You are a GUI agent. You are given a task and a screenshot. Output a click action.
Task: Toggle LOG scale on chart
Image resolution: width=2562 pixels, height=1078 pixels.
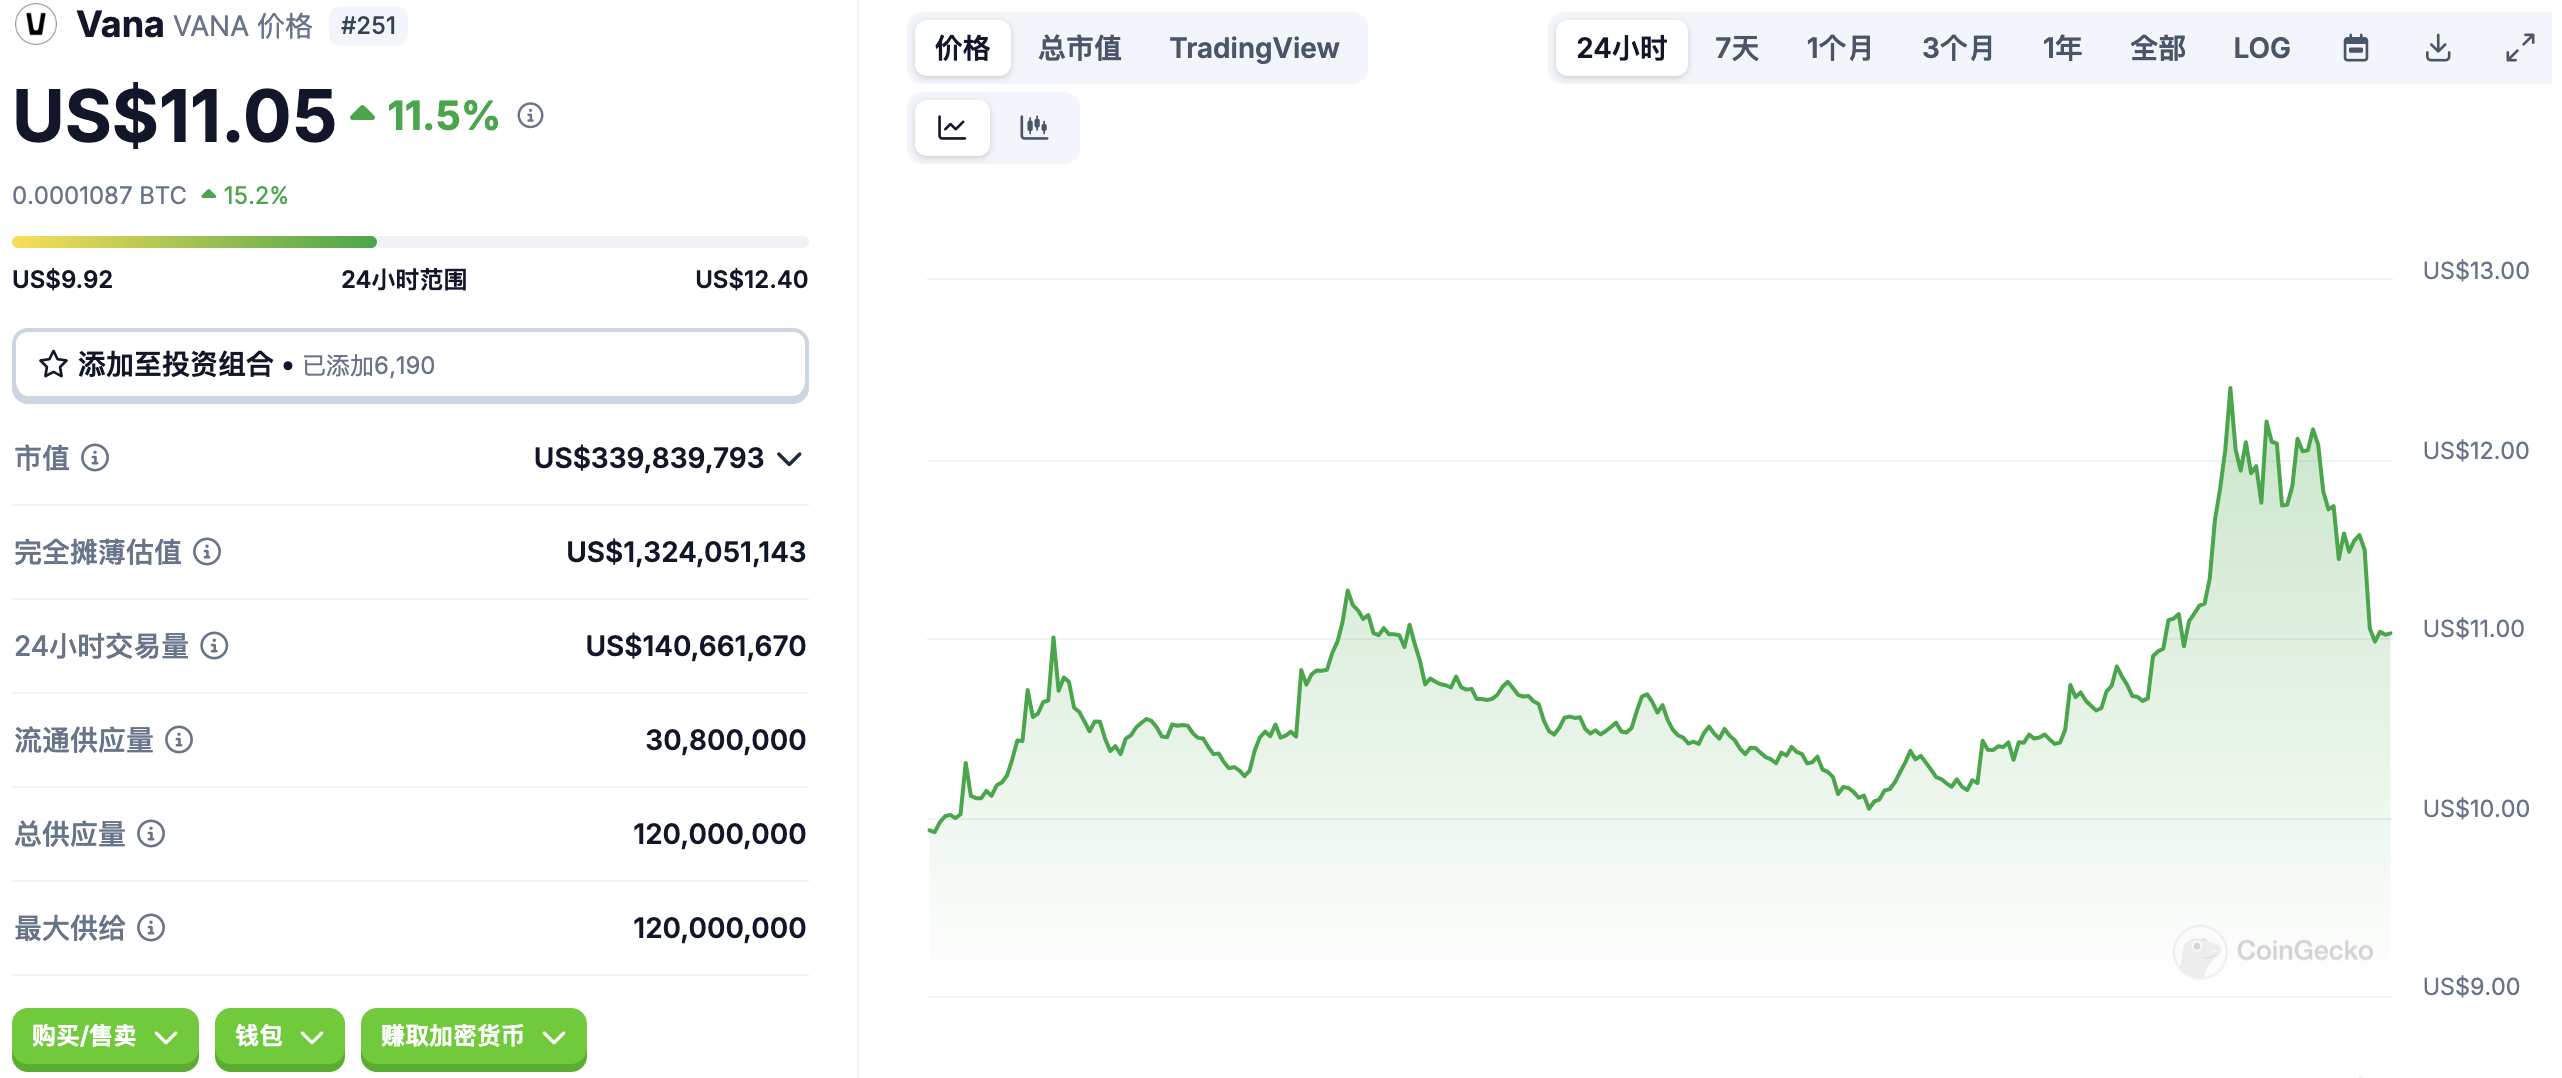(2261, 48)
